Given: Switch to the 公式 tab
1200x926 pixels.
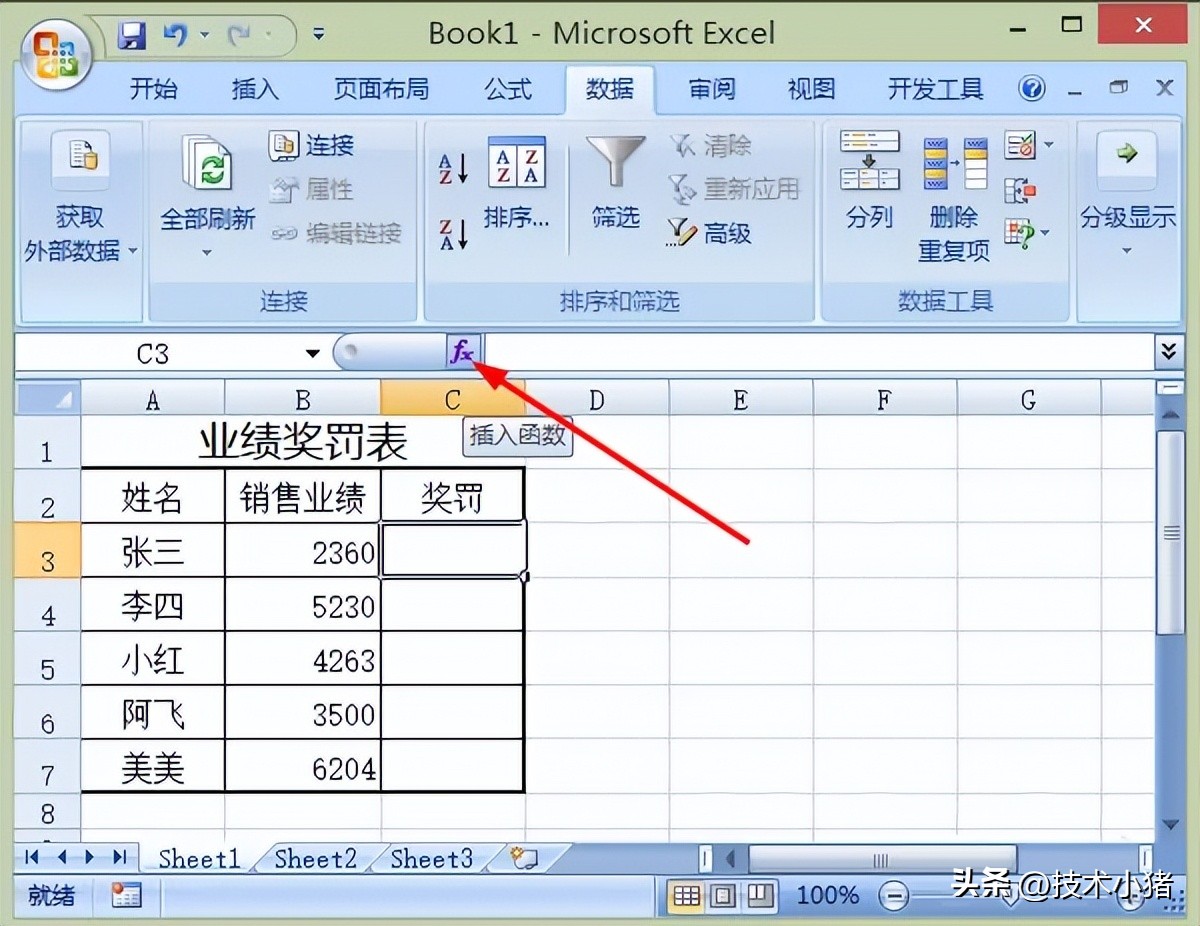Looking at the screenshot, I should 508,89.
